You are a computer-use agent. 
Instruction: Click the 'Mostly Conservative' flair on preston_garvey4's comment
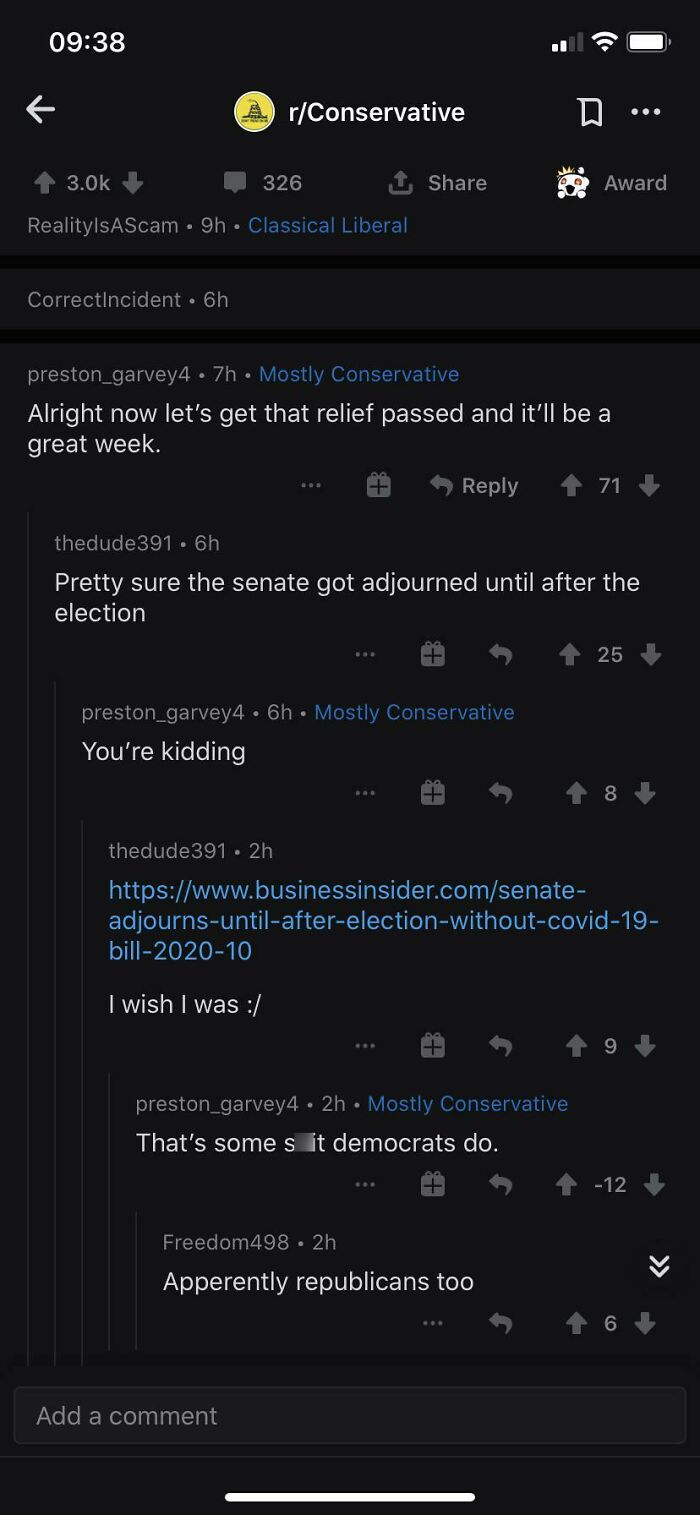tap(358, 374)
